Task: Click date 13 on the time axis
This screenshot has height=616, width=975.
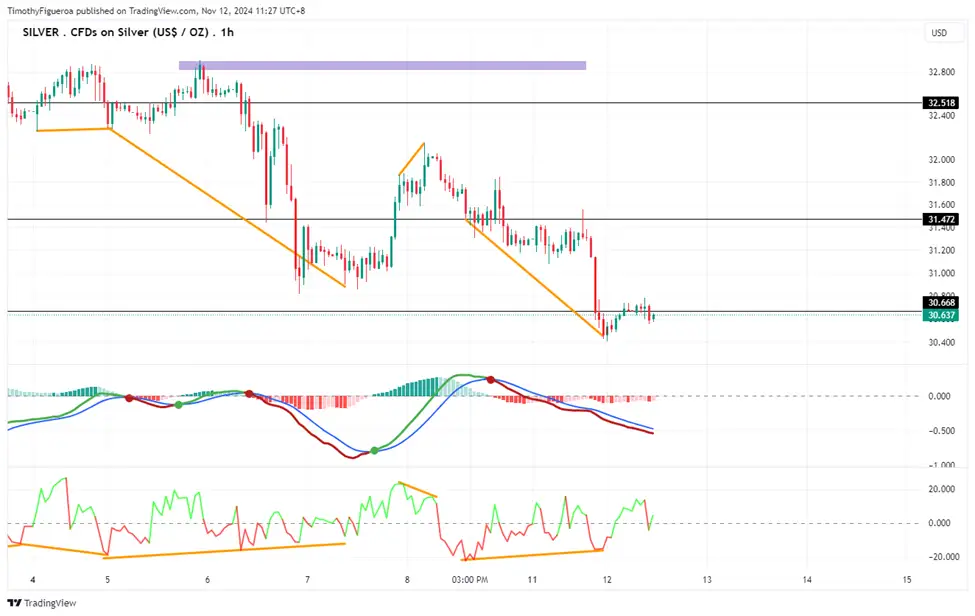Action: [707, 580]
